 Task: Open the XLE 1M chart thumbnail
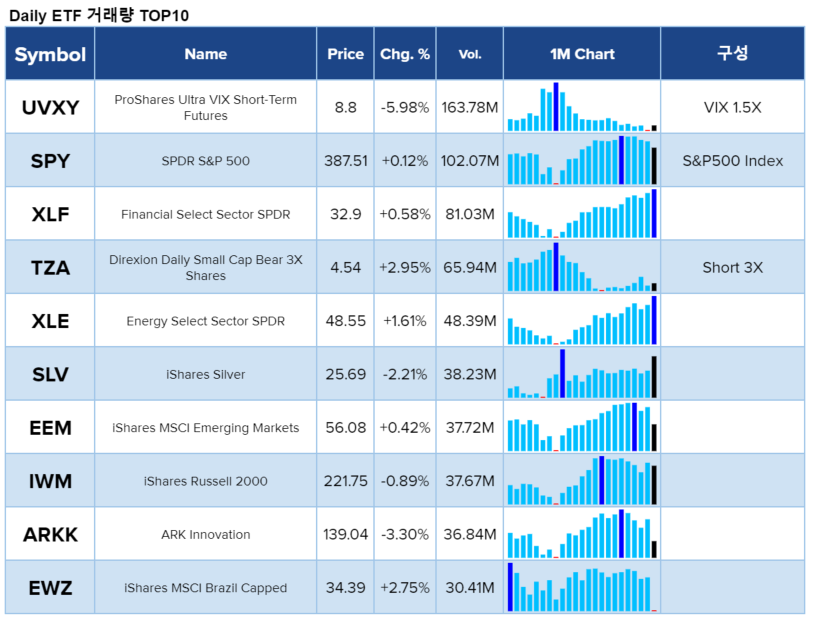pos(582,320)
